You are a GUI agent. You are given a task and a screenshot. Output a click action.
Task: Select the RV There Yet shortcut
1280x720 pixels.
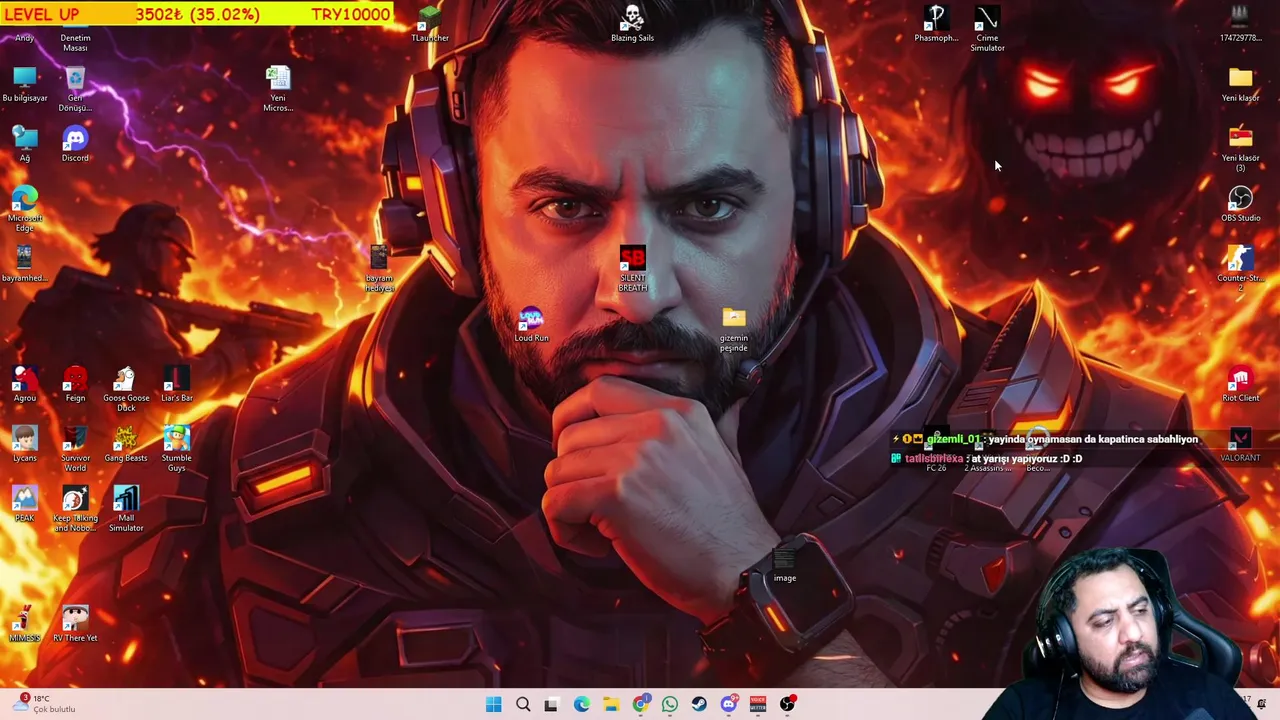tap(75, 624)
